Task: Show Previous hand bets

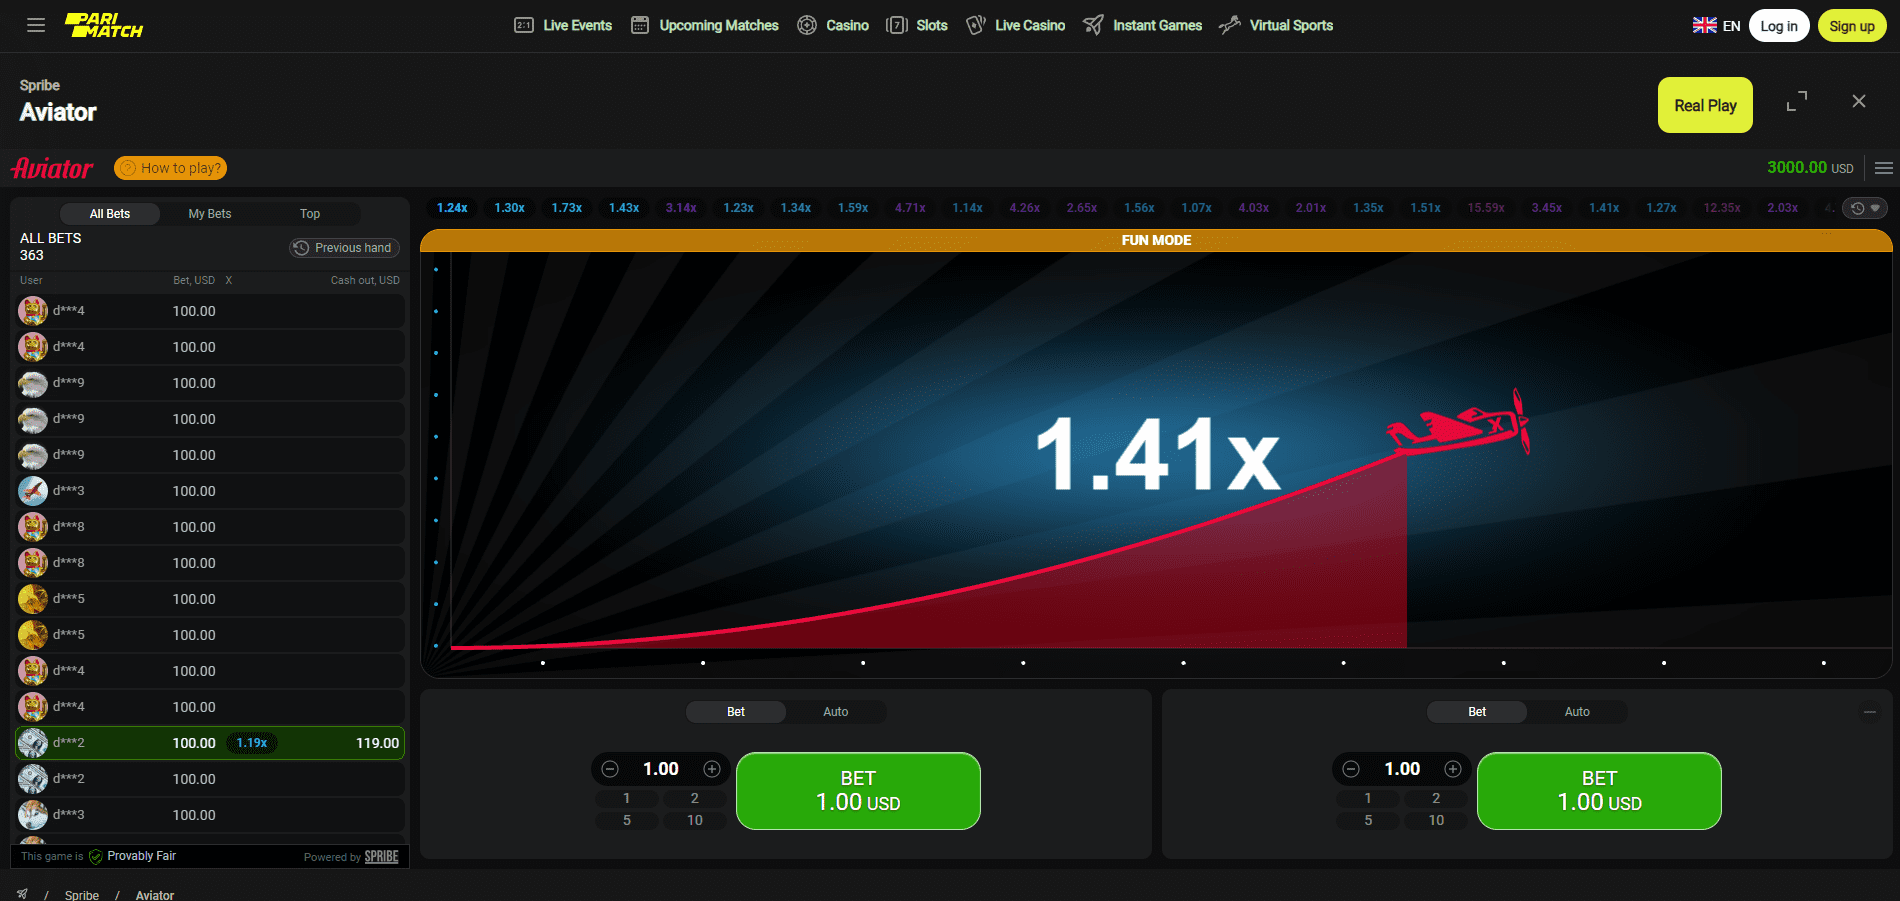Action: coord(345,248)
